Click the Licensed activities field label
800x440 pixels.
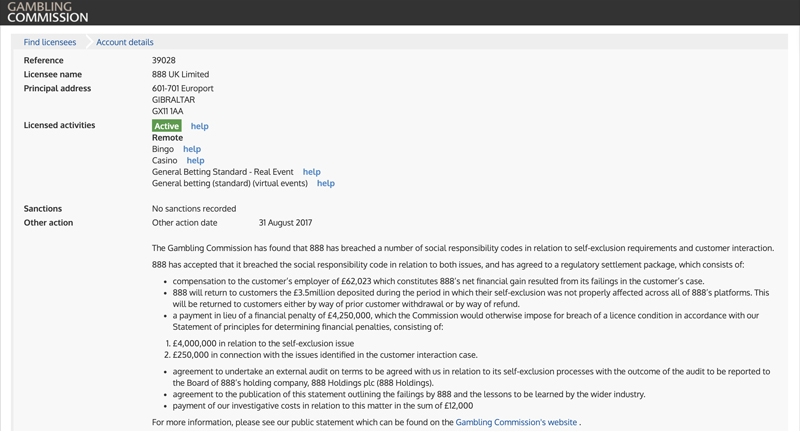[x=59, y=125]
